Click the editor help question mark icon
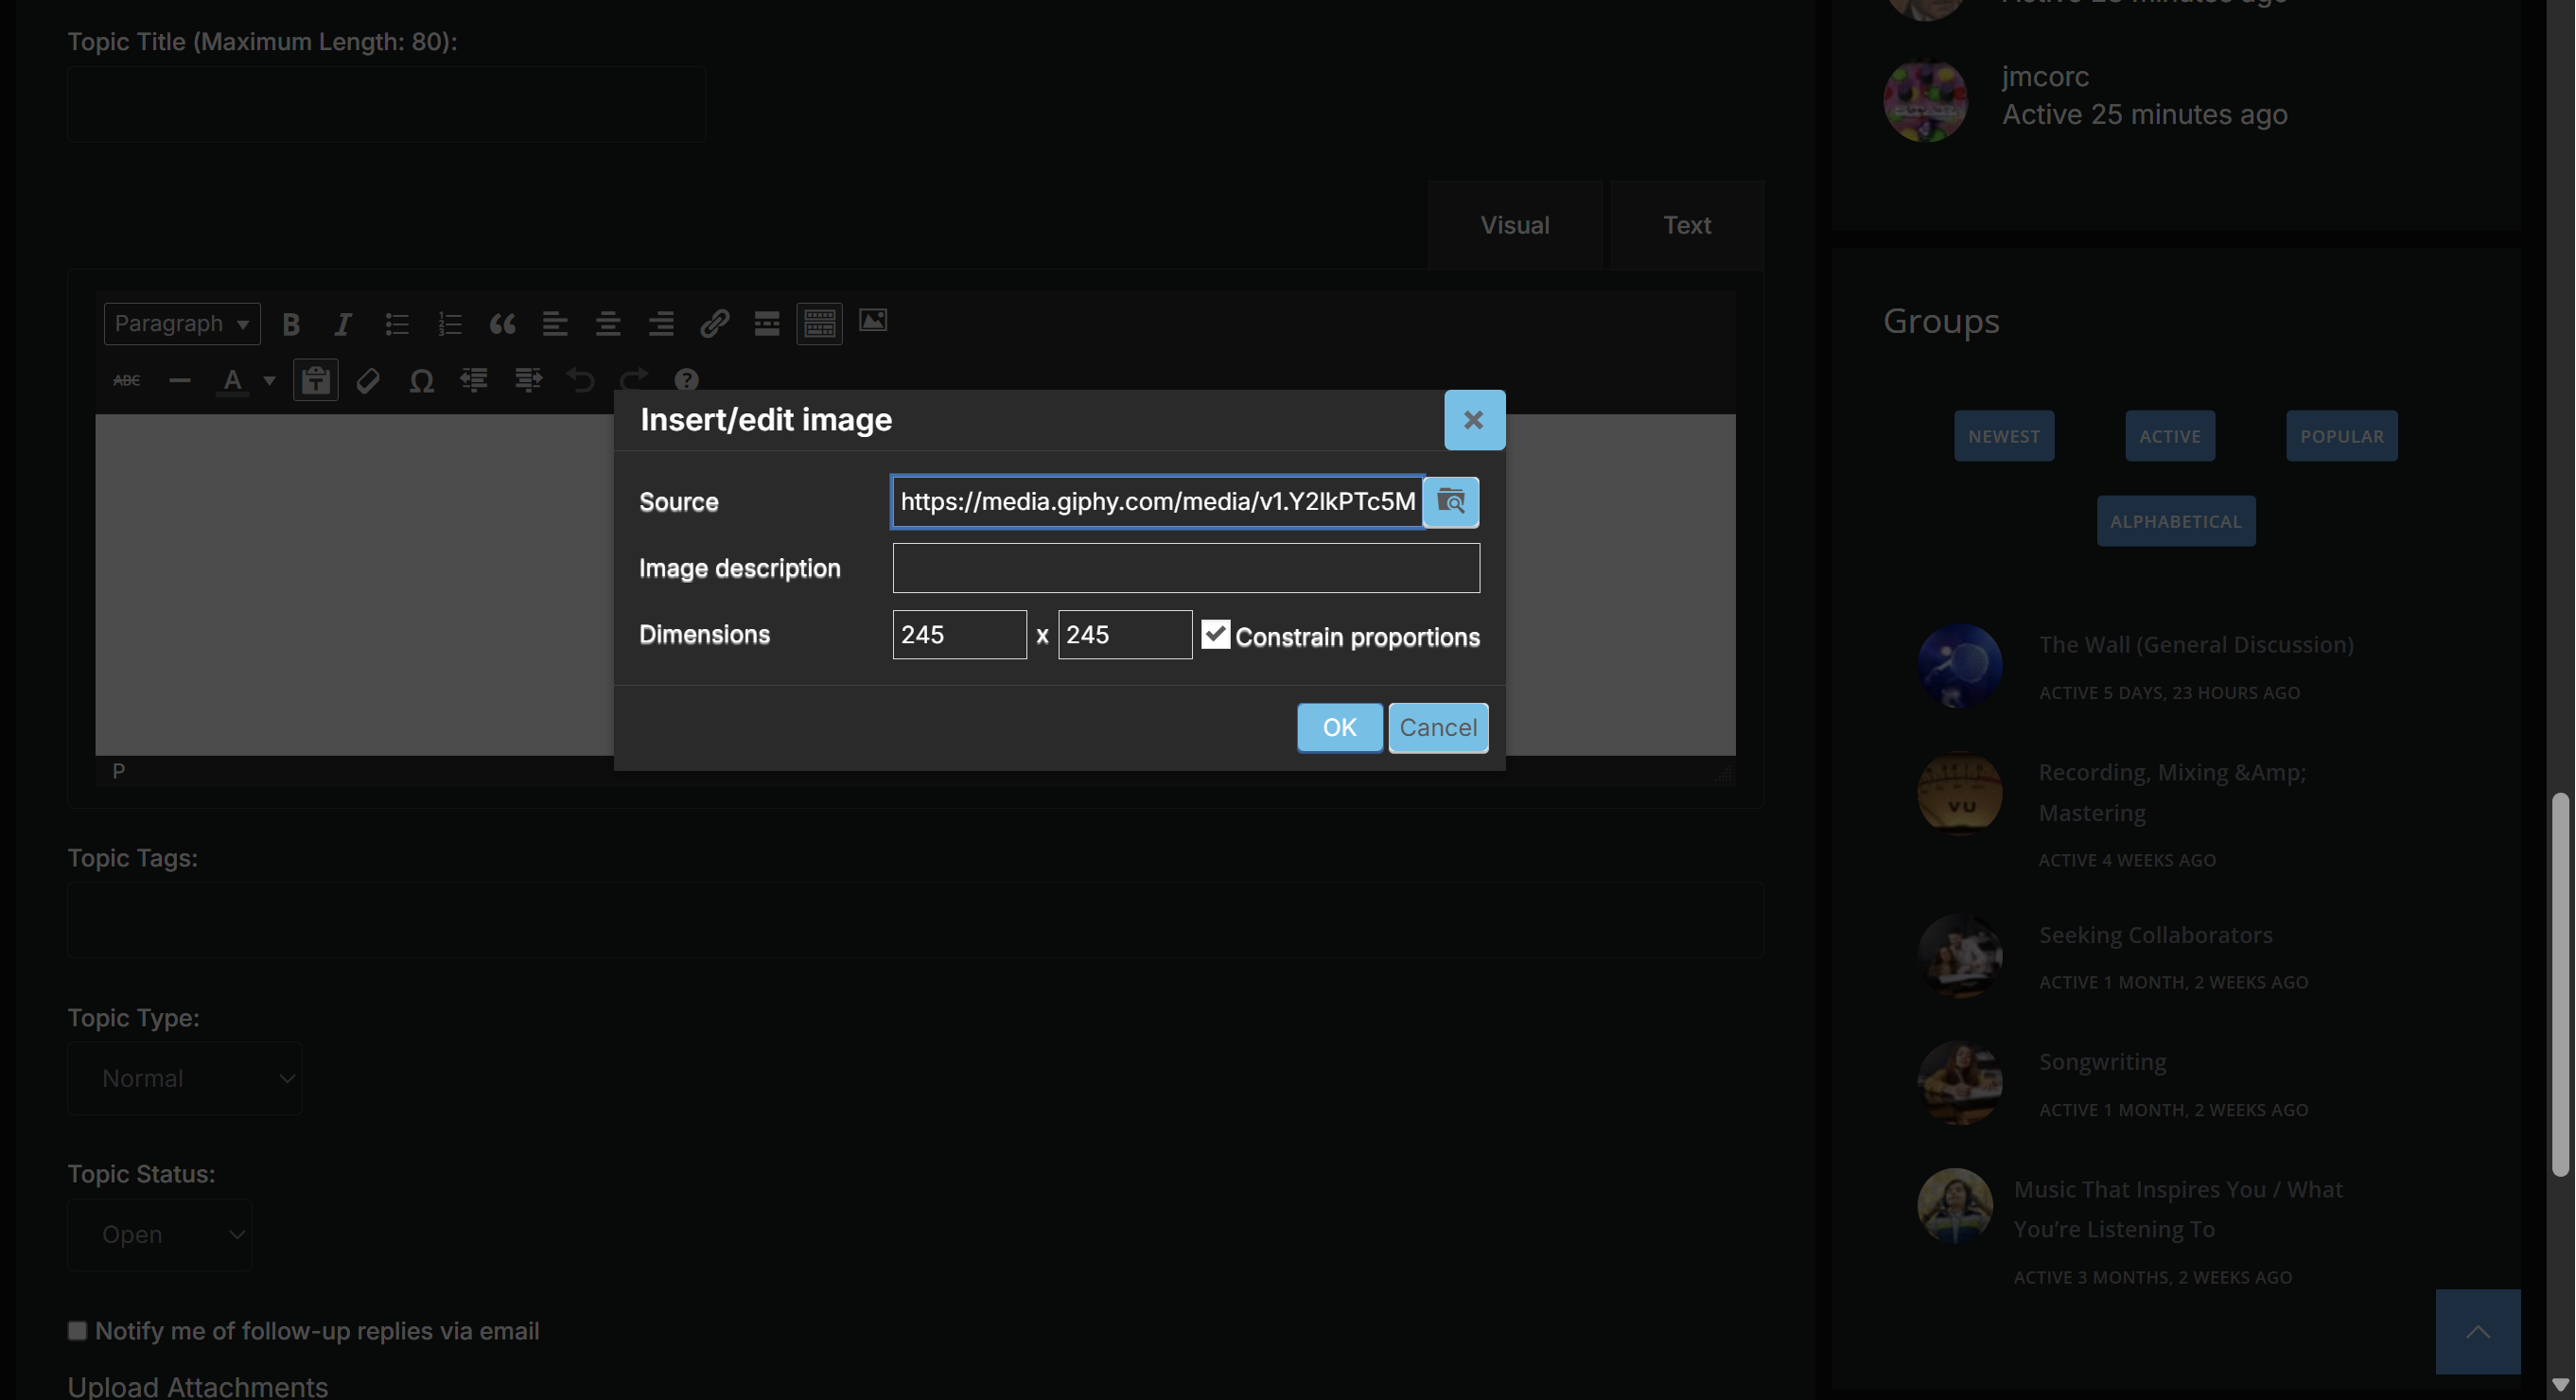Viewport: 2576px width, 1400px height. [x=686, y=380]
